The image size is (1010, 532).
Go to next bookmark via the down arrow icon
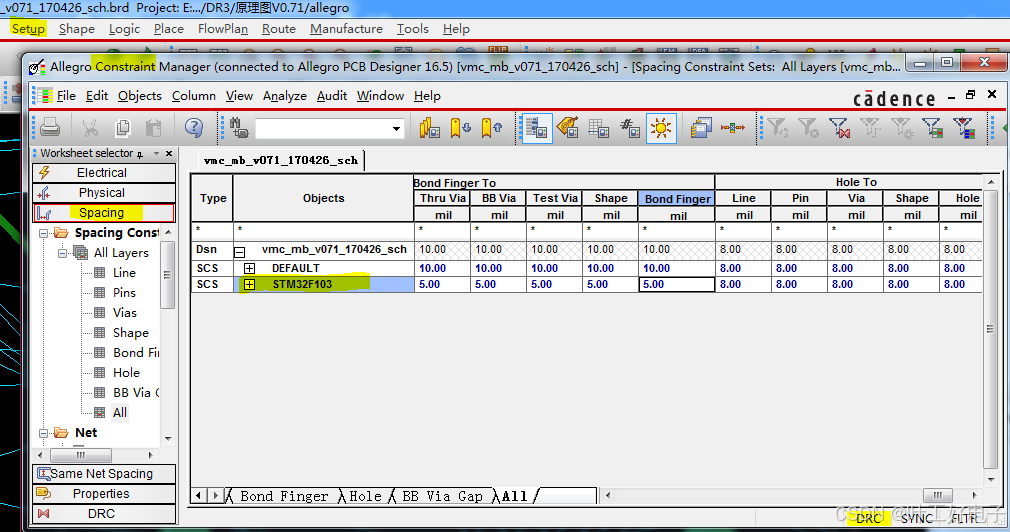(460, 128)
